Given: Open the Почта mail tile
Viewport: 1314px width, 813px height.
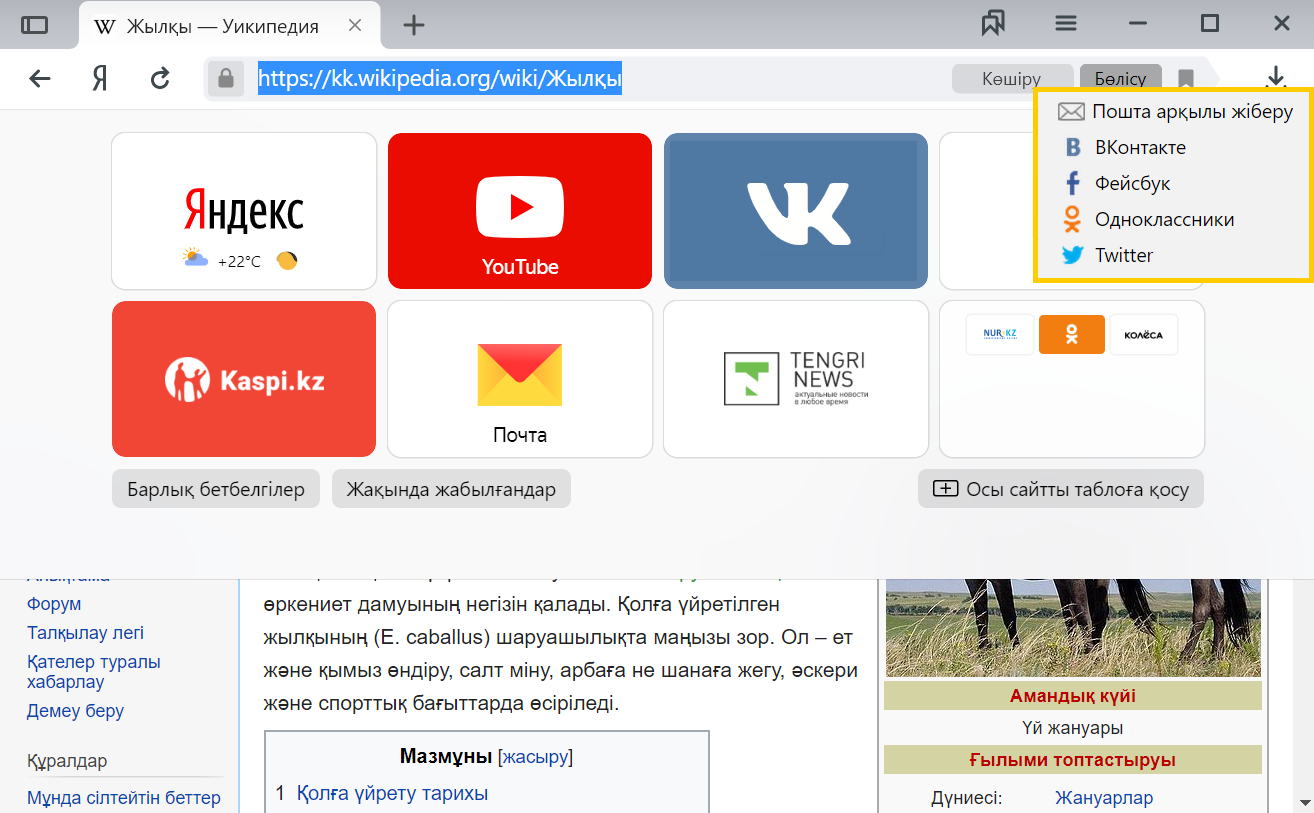Looking at the screenshot, I should [520, 379].
